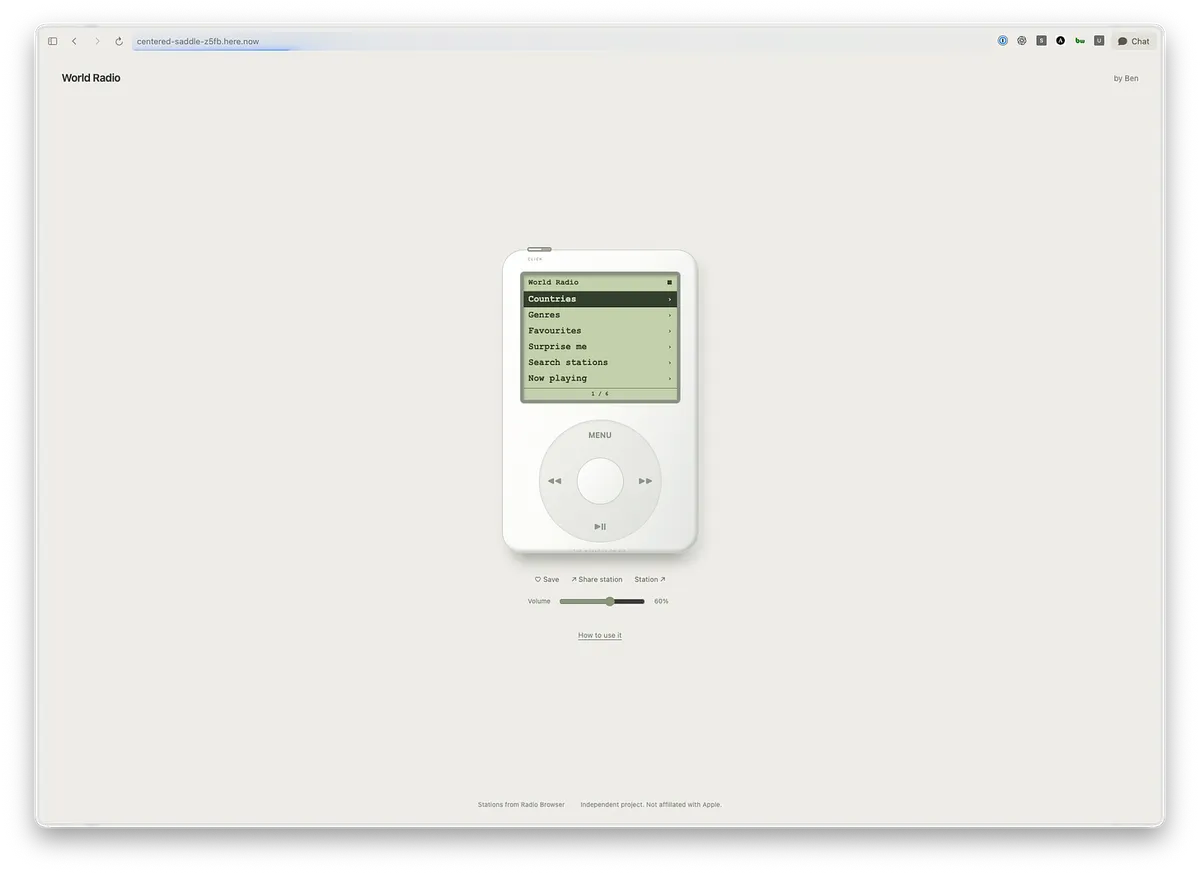Click the '1 / 6' position counter on screen
Screen dimensions: 1200x874
[600, 394]
